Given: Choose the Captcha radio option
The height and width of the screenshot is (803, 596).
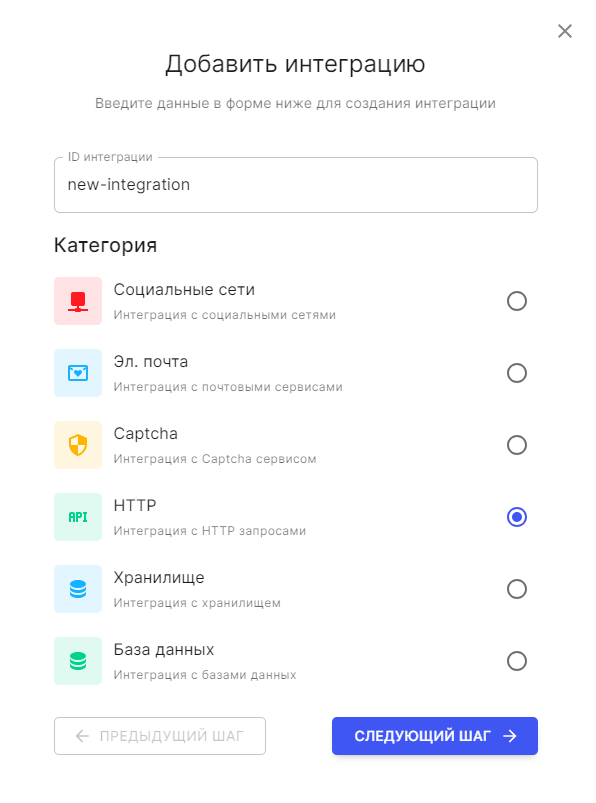Looking at the screenshot, I should pyautogui.click(x=517, y=445).
